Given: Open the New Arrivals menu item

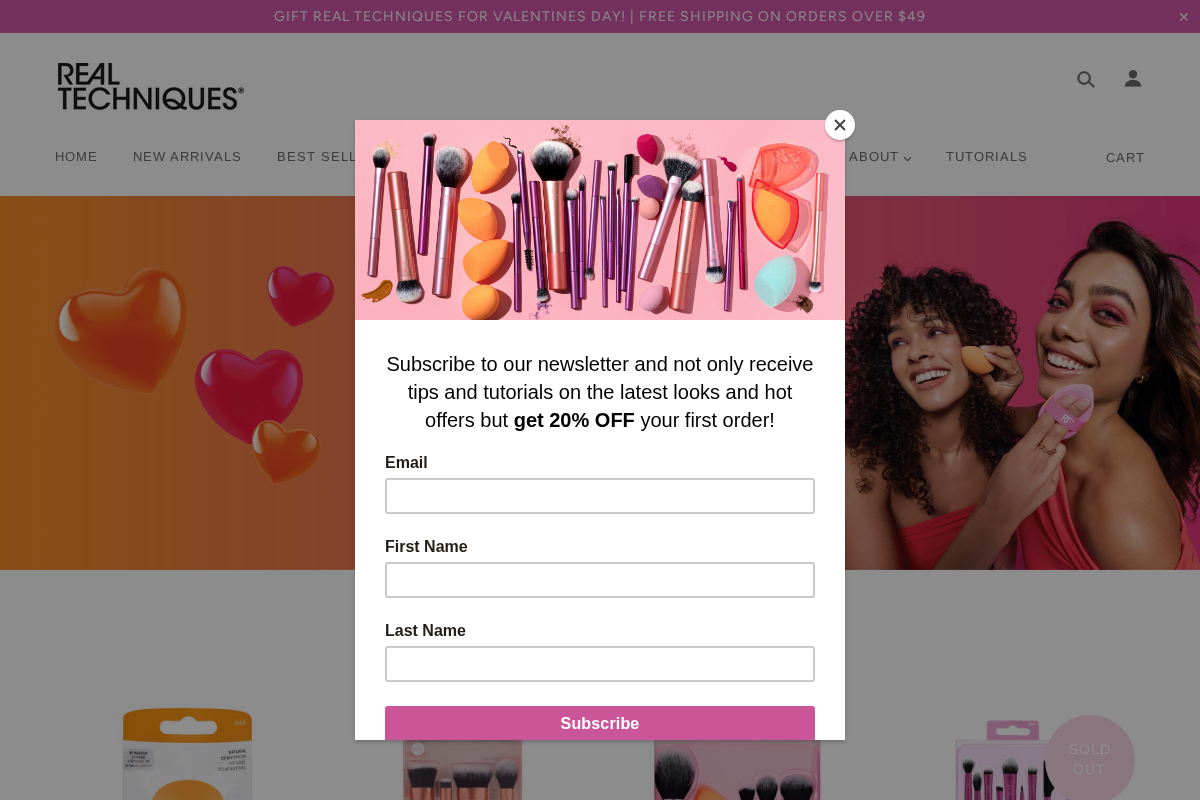Looking at the screenshot, I should click(187, 157).
